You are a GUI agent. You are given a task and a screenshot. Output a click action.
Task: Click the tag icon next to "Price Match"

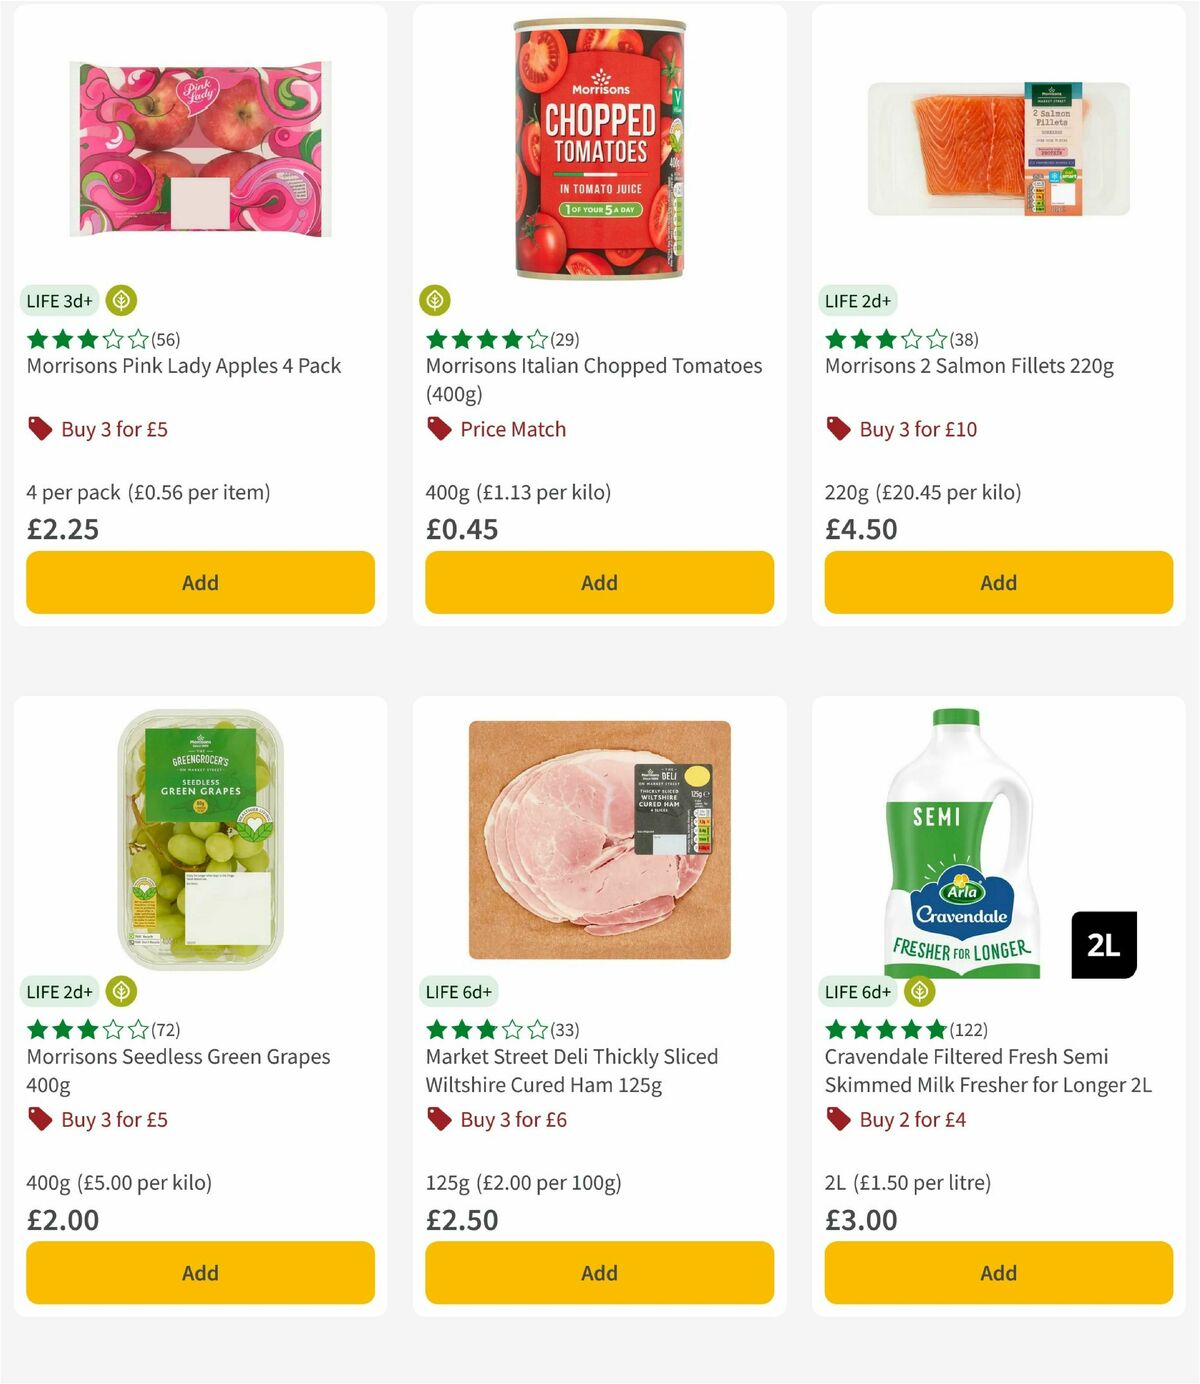tap(438, 428)
